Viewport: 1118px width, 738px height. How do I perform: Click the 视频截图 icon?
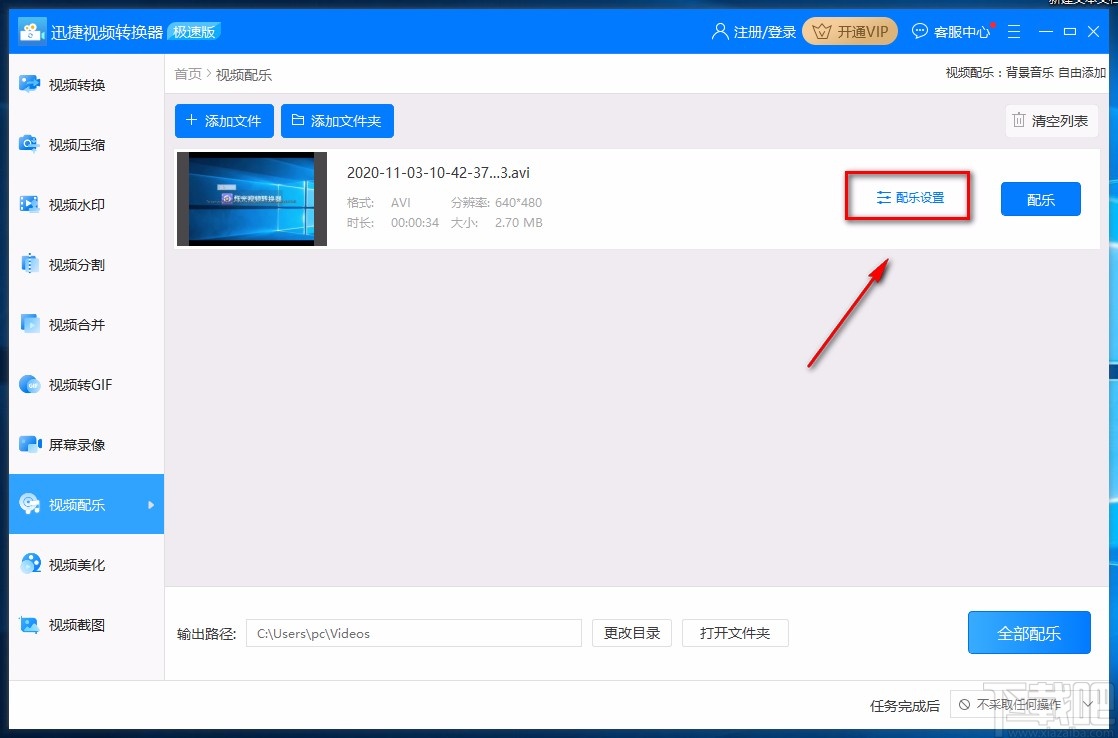pyautogui.click(x=30, y=624)
